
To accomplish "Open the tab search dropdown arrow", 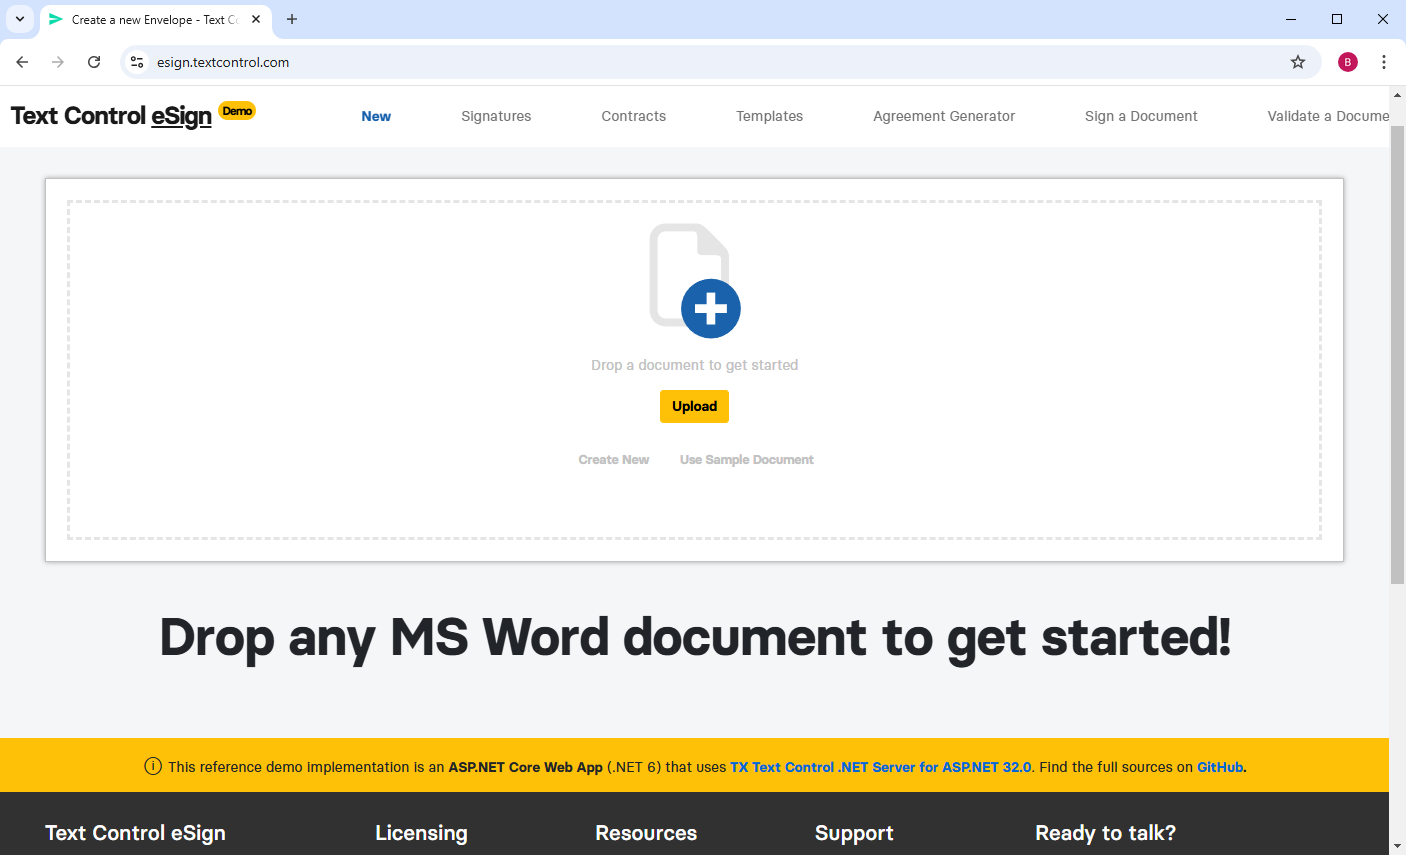I will click(19, 19).
